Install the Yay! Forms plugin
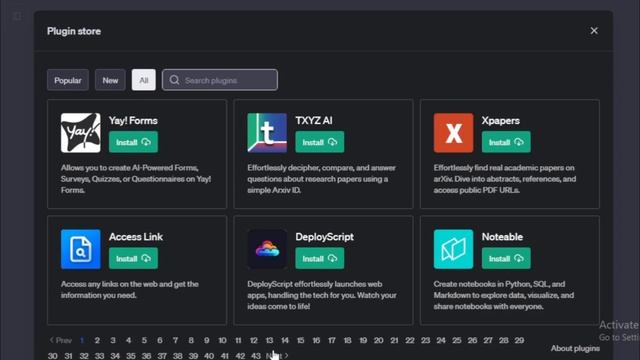The image size is (640, 360). coord(133,142)
